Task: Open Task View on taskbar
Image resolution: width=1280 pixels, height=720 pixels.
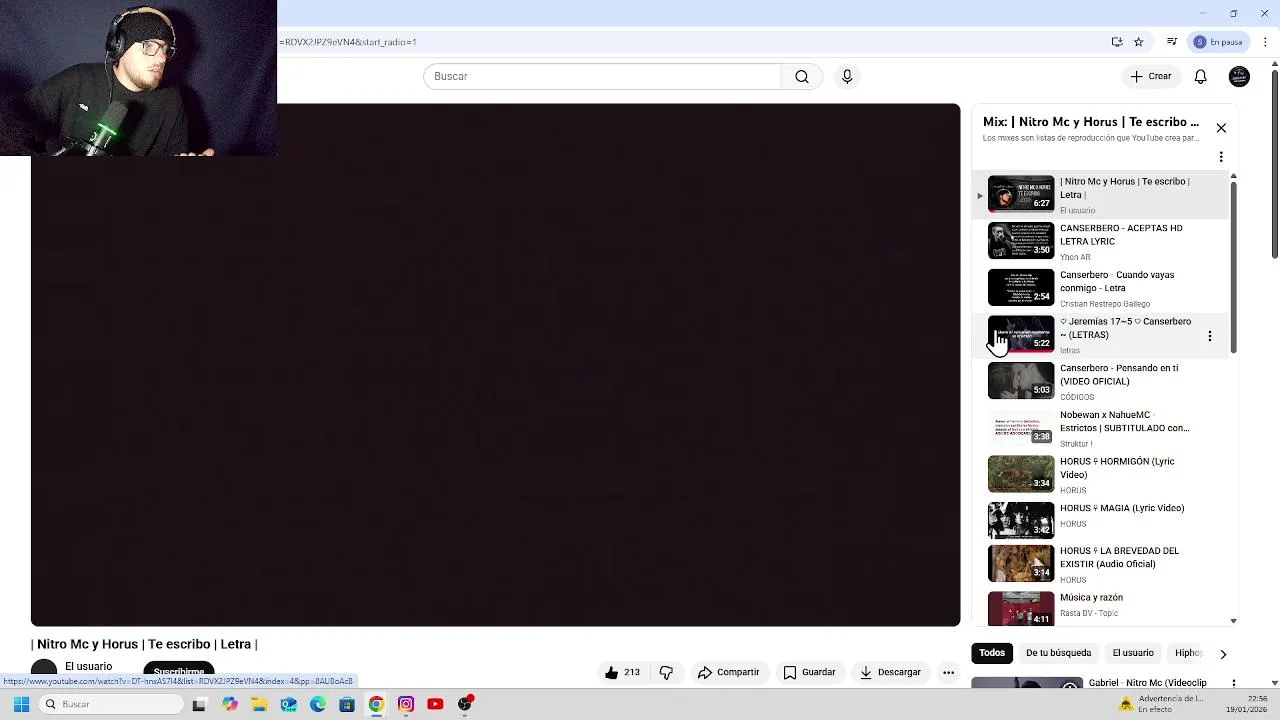Action: coord(199,704)
